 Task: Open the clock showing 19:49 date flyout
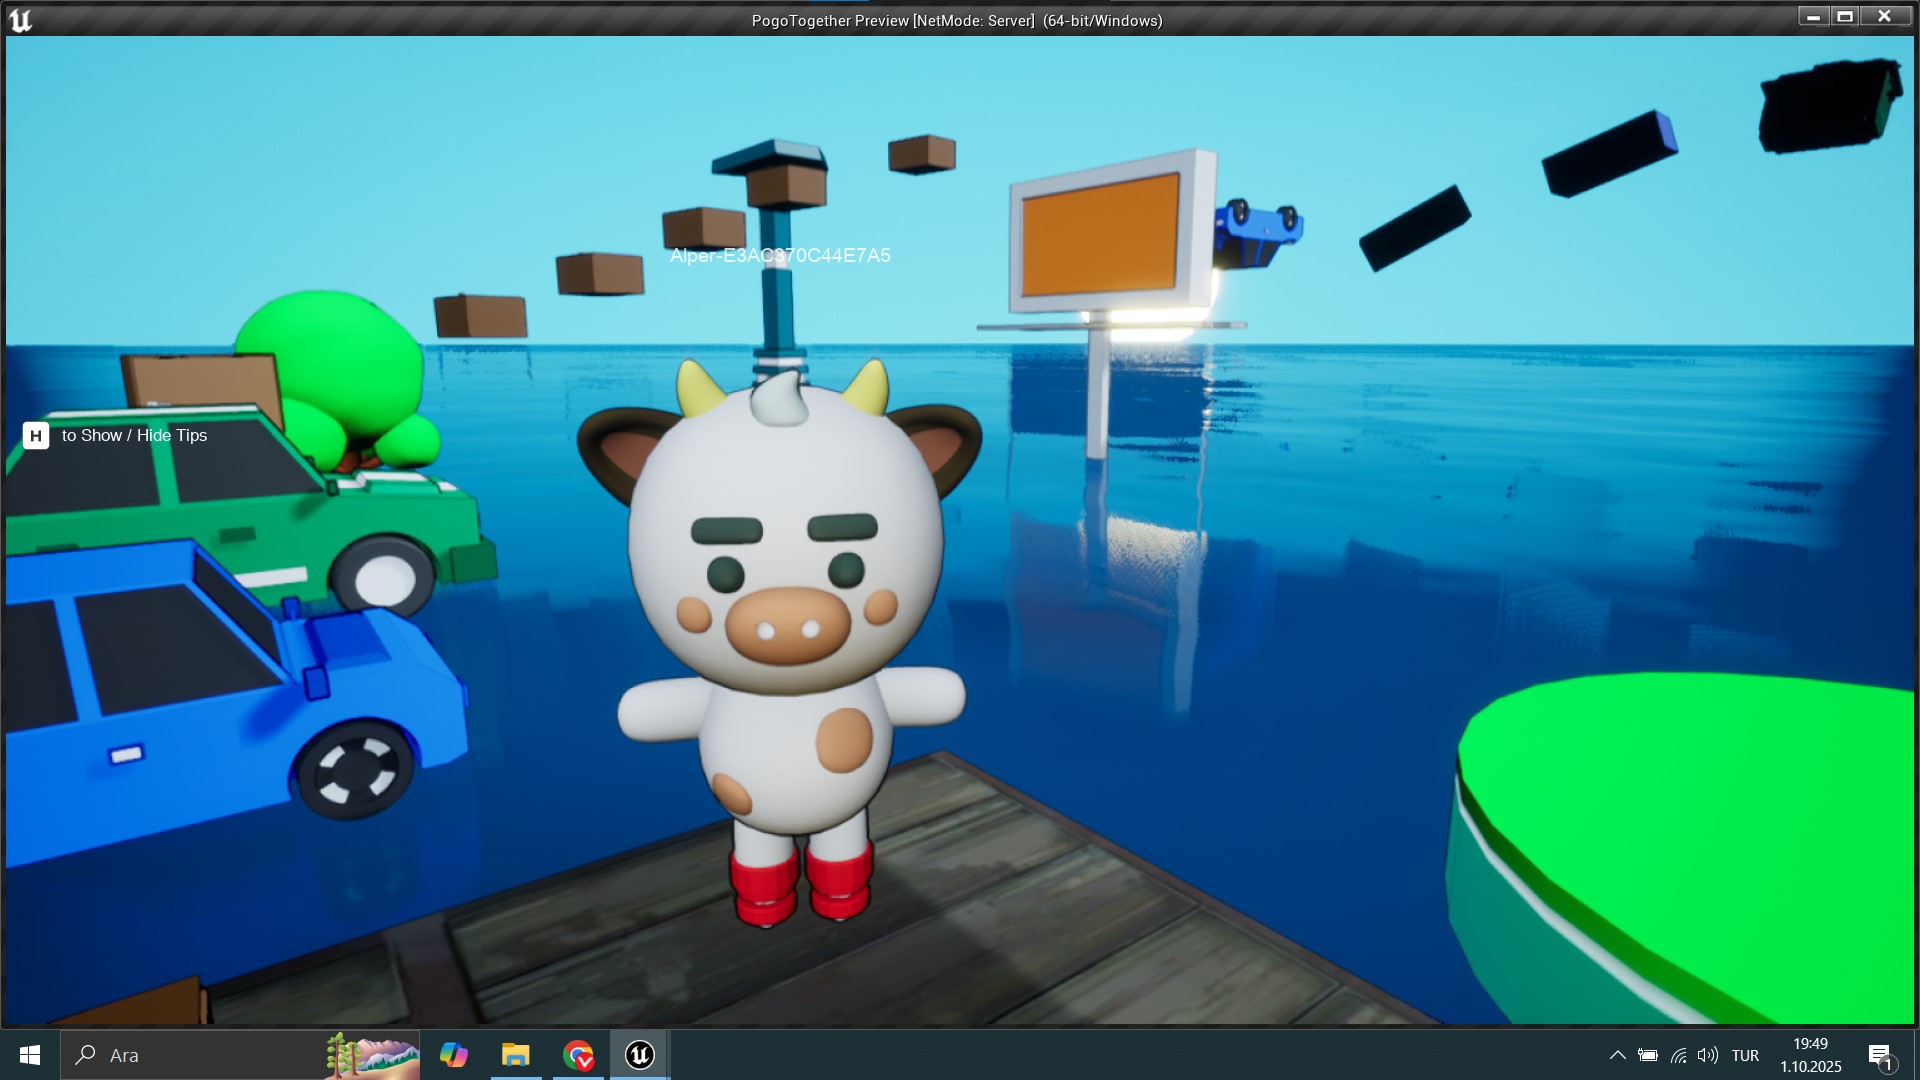click(x=1810, y=1055)
